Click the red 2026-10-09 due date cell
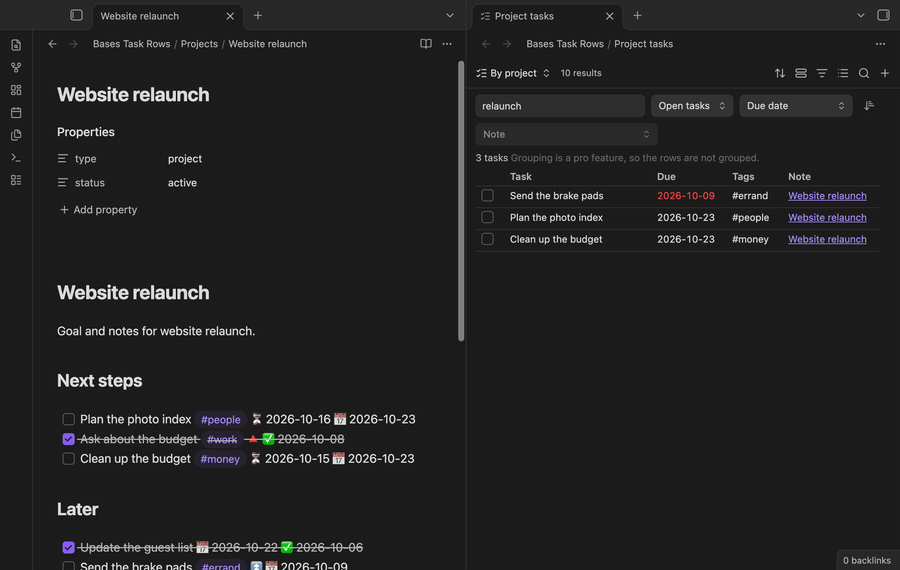The height and width of the screenshot is (570, 900). [685, 196]
